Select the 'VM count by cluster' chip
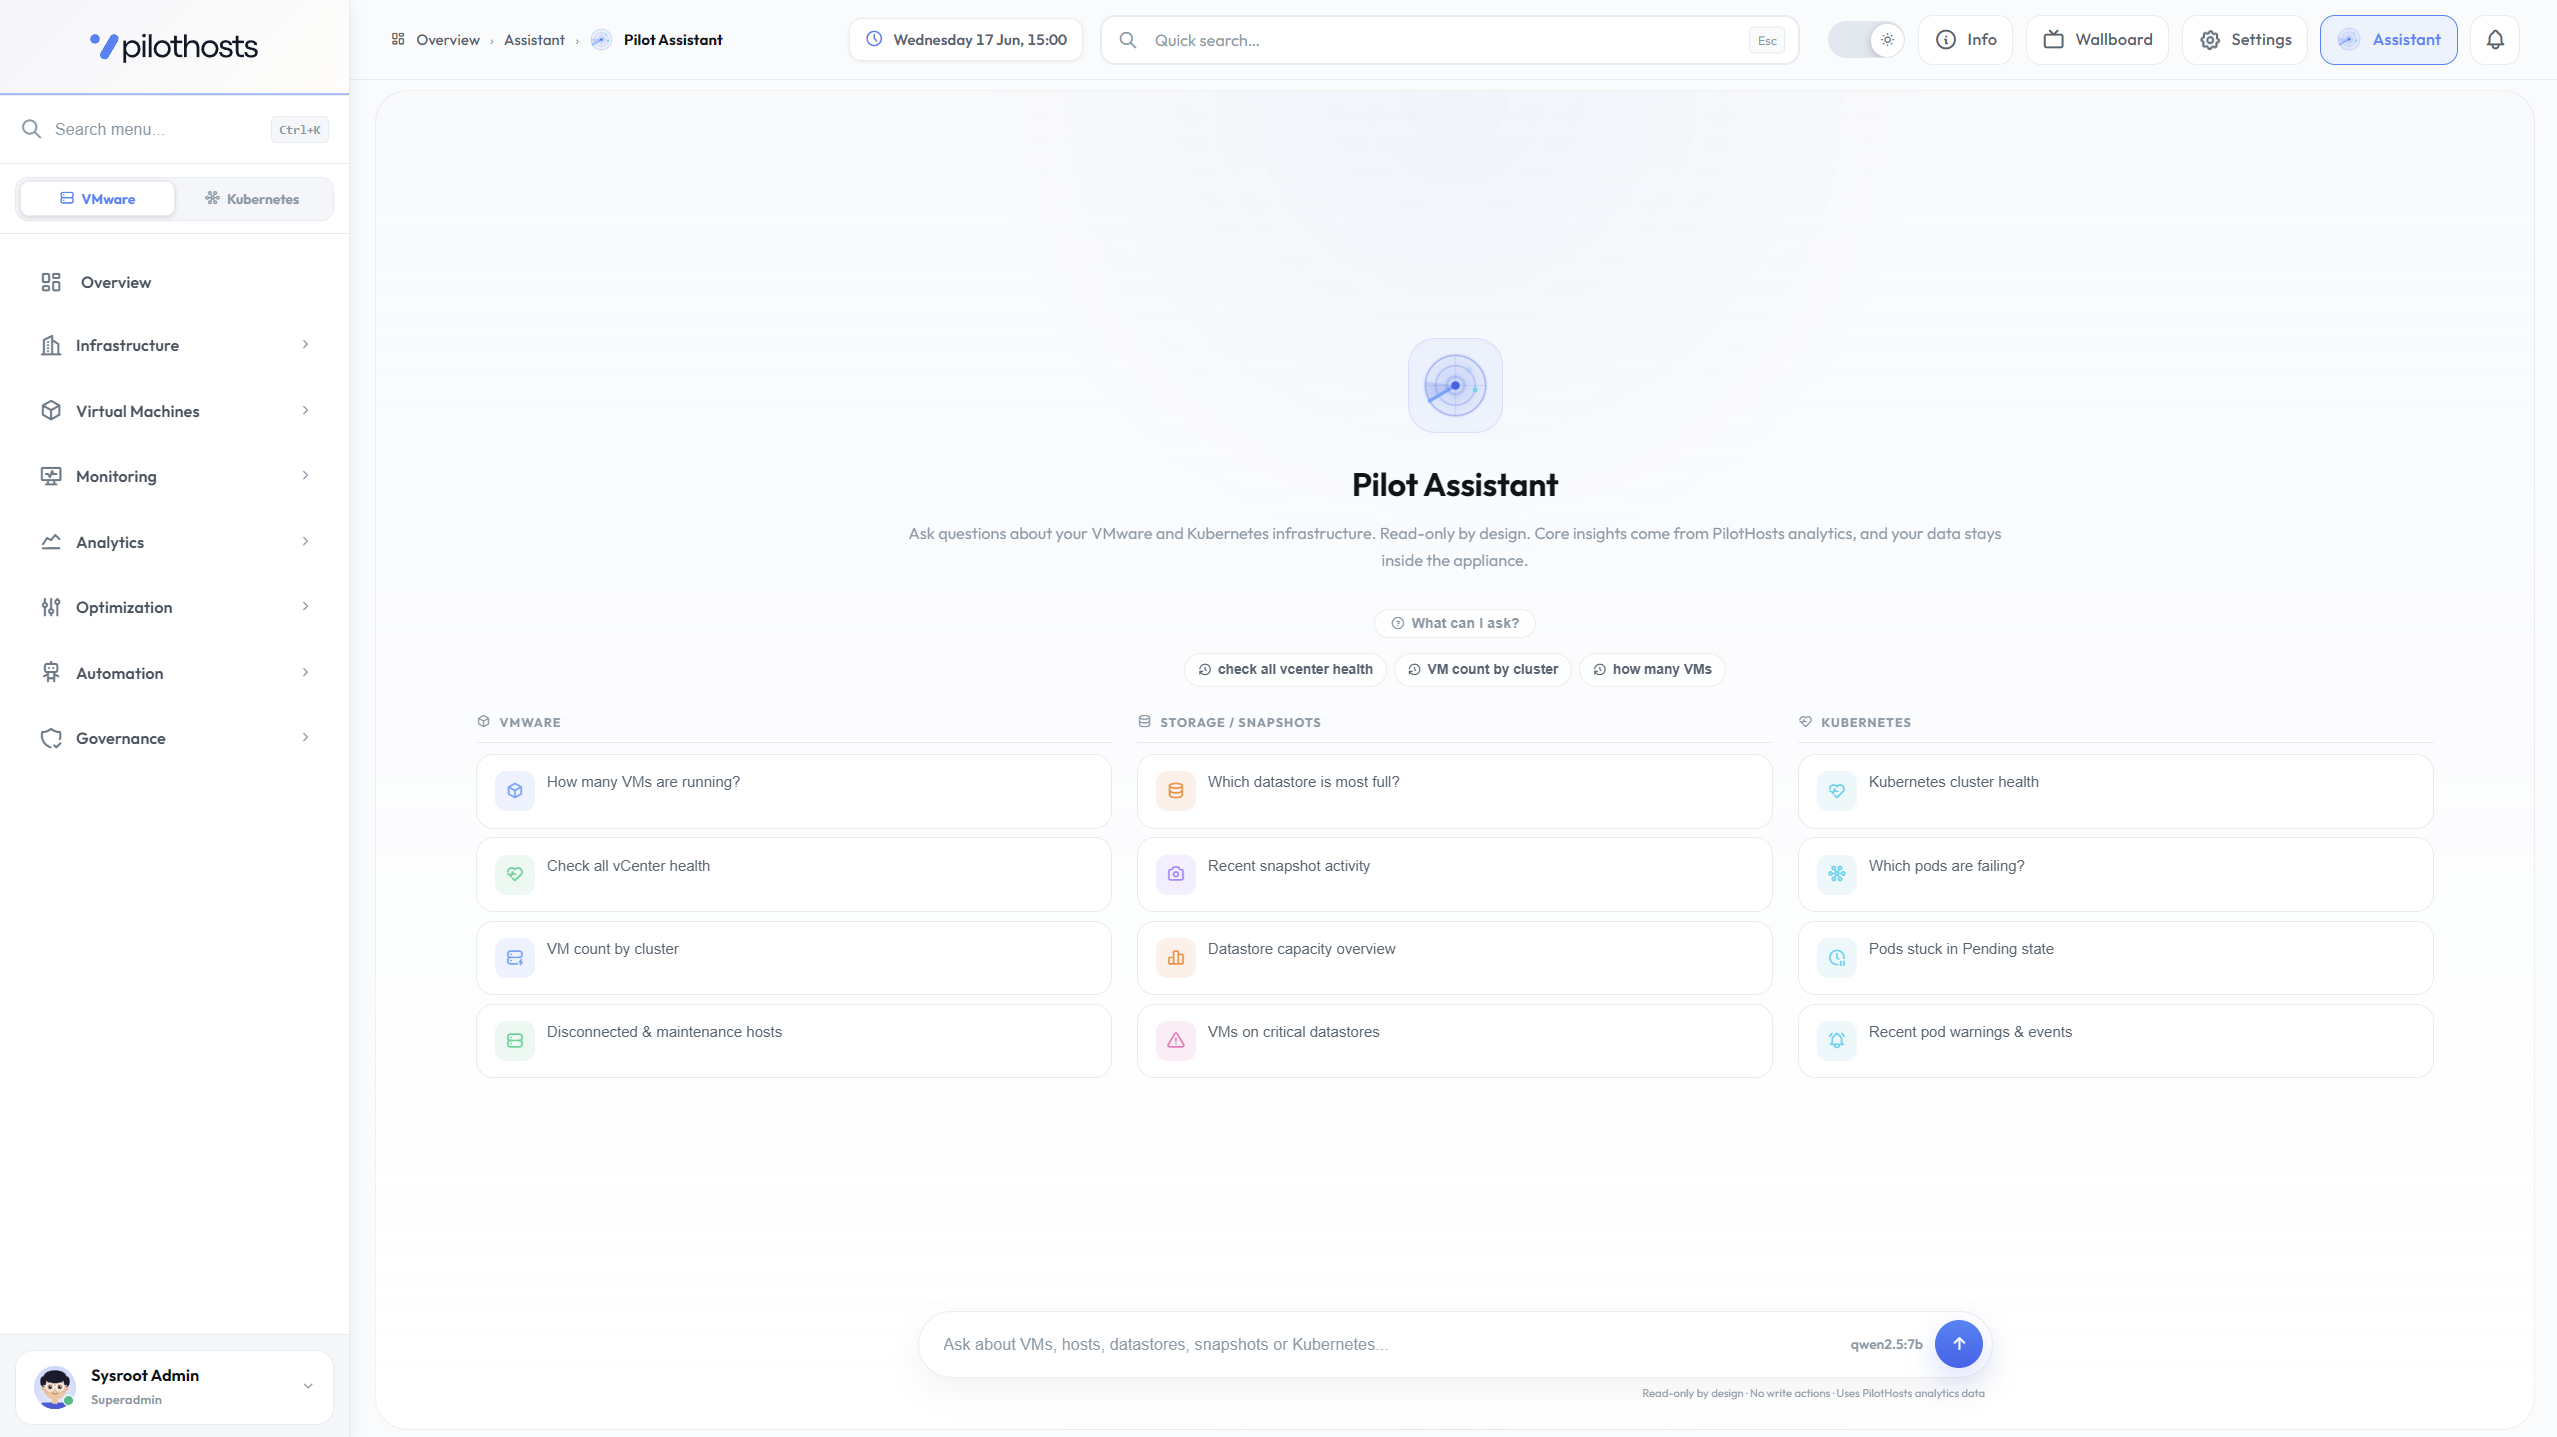The height and width of the screenshot is (1437, 2557). 1483,669
